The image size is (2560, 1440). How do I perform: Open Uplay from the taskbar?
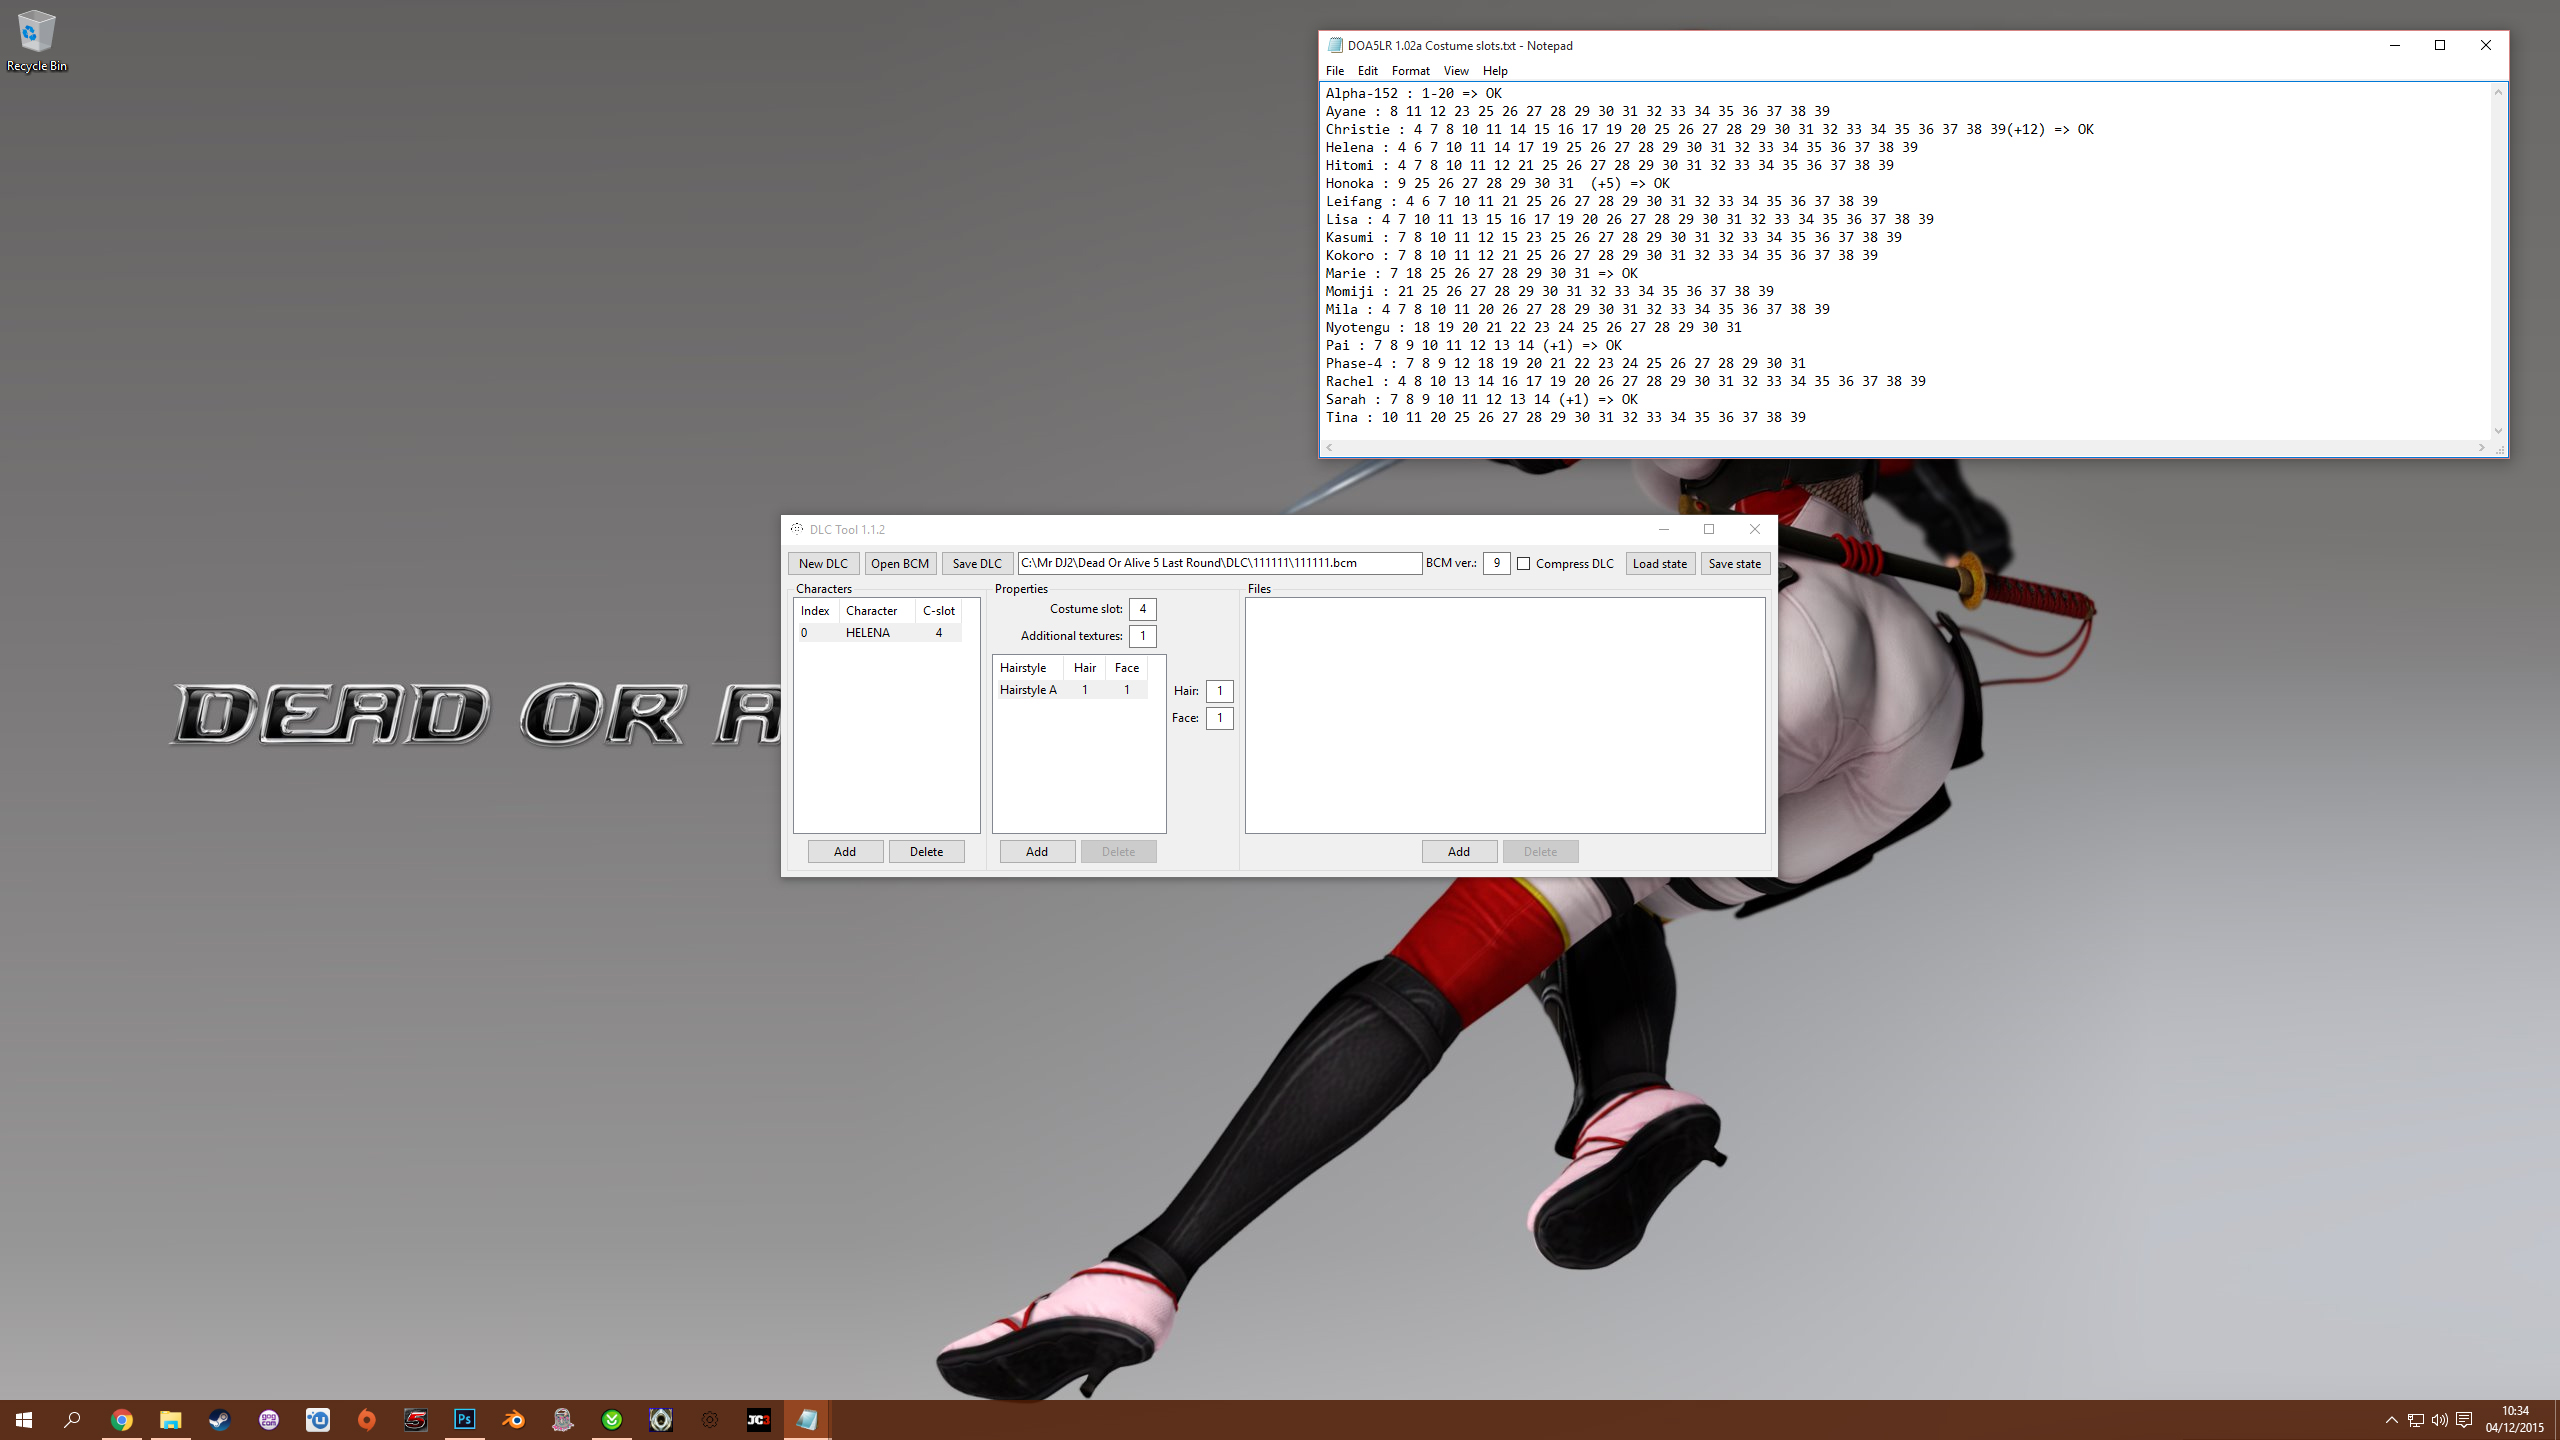(x=318, y=1419)
